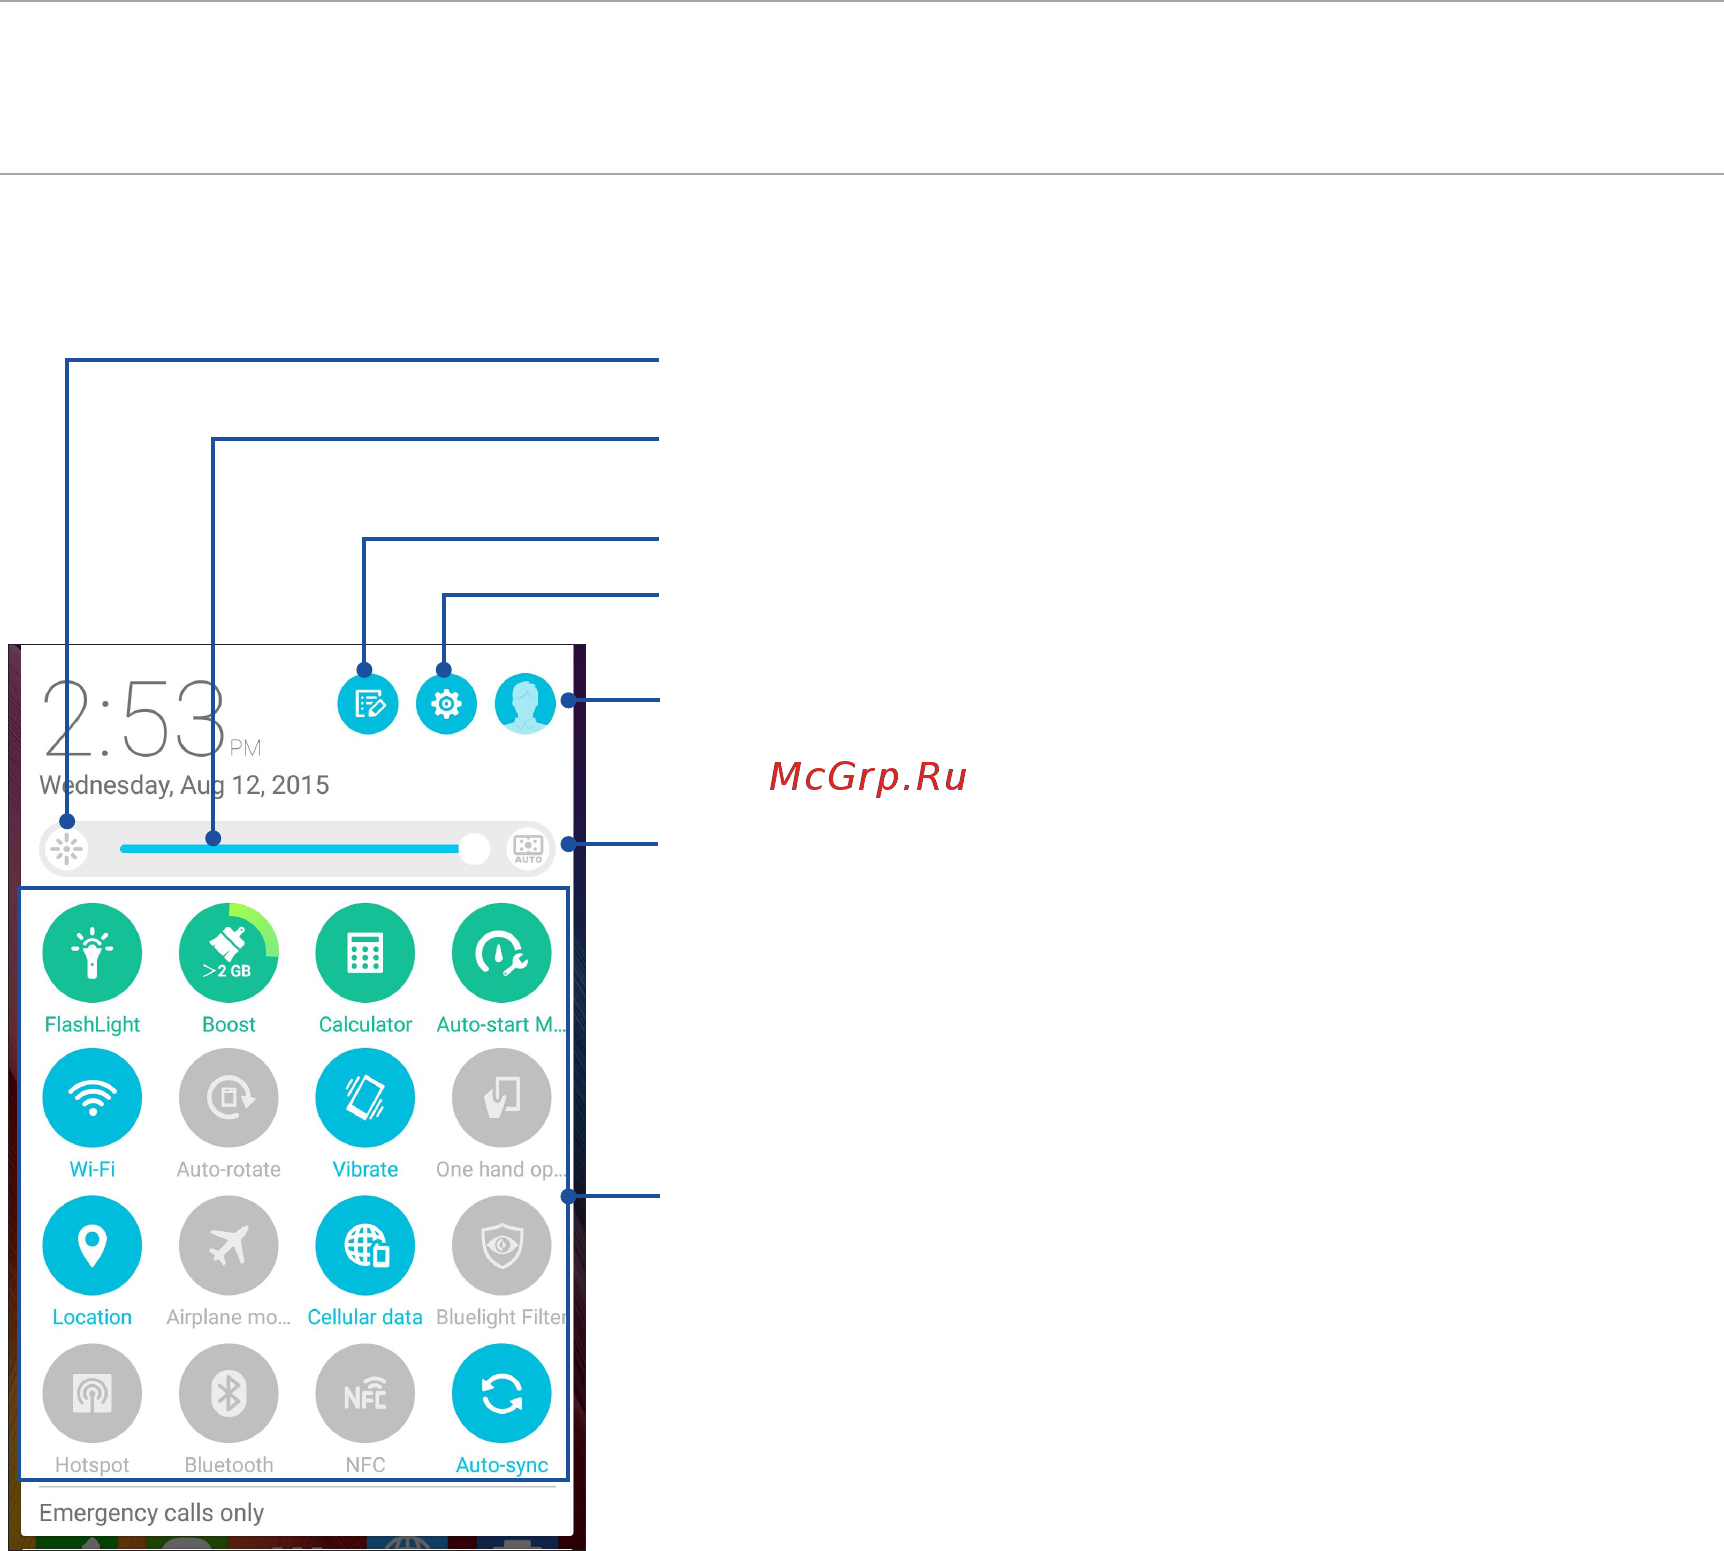Toggle Wi-Fi off
Screen dimensions: 1724x1551
pos(92,1098)
